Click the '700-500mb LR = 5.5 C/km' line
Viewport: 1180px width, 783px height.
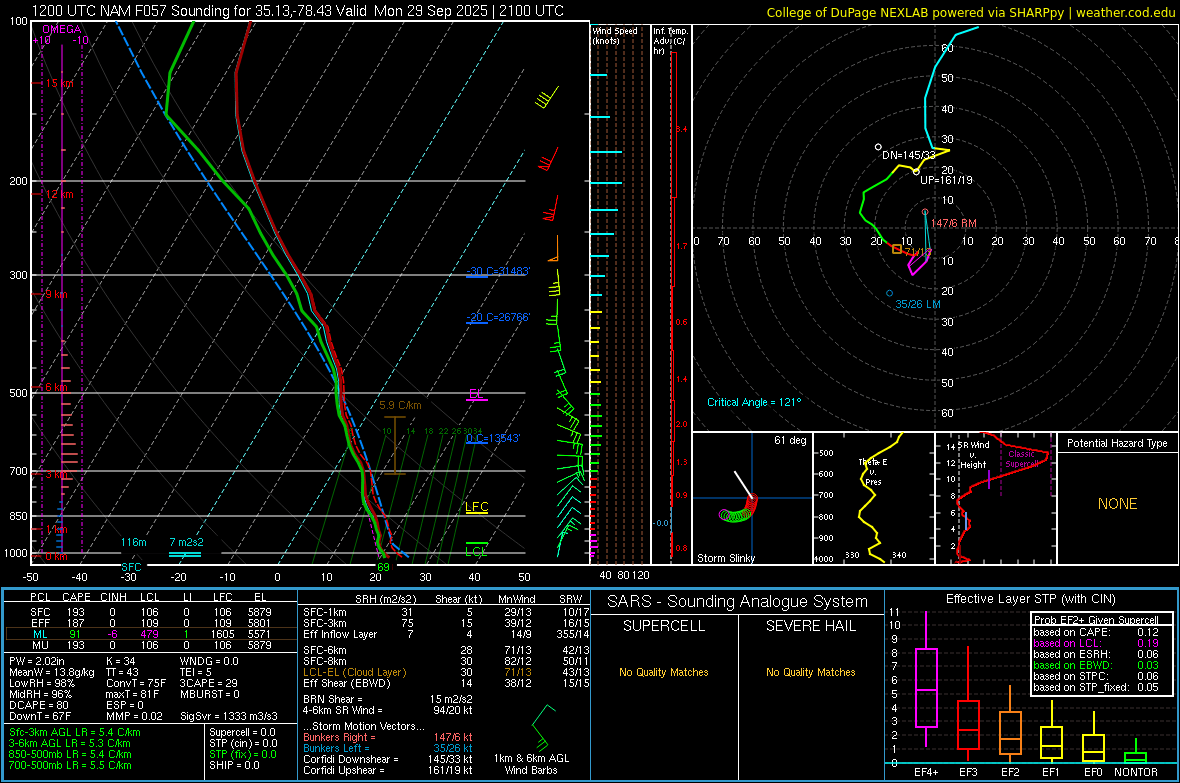[70, 765]
